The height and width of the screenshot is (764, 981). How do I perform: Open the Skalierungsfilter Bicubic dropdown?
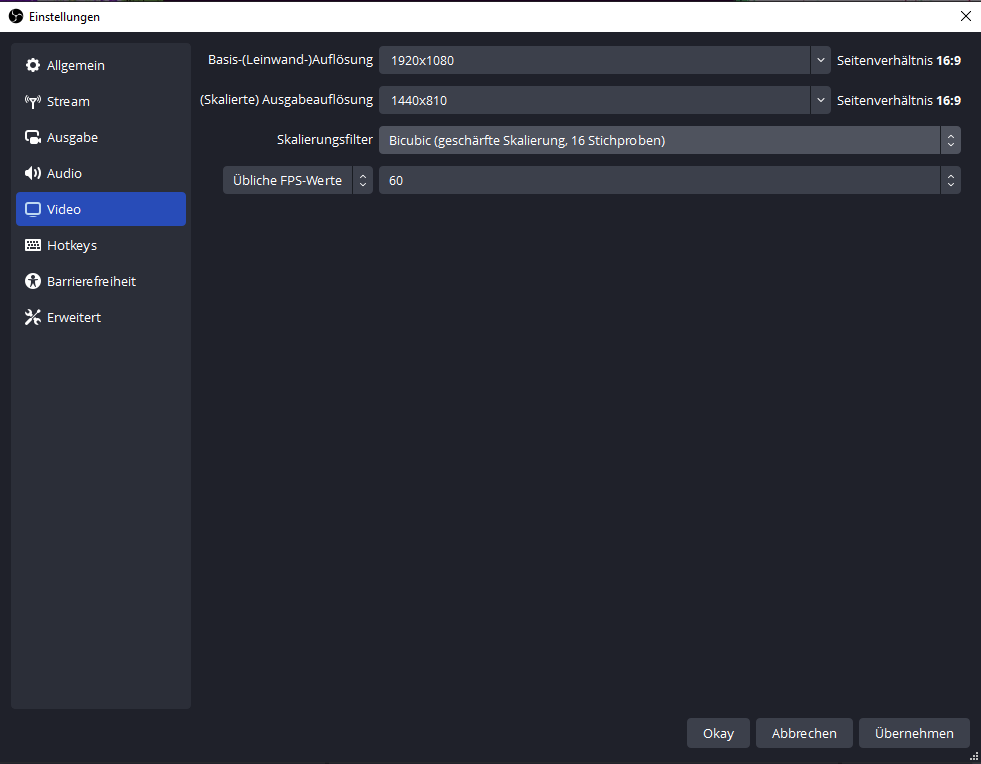(669, 140)
